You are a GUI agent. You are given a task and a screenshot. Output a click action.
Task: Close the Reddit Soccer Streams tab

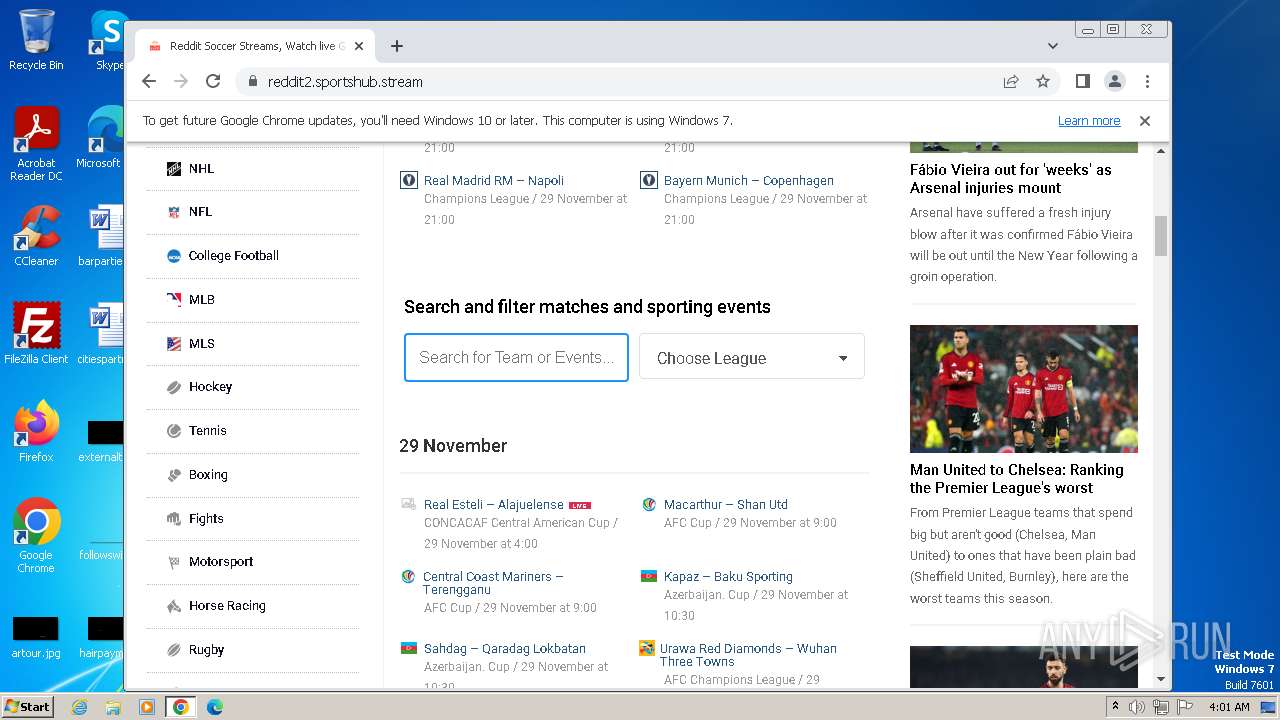tap(359, 46)
